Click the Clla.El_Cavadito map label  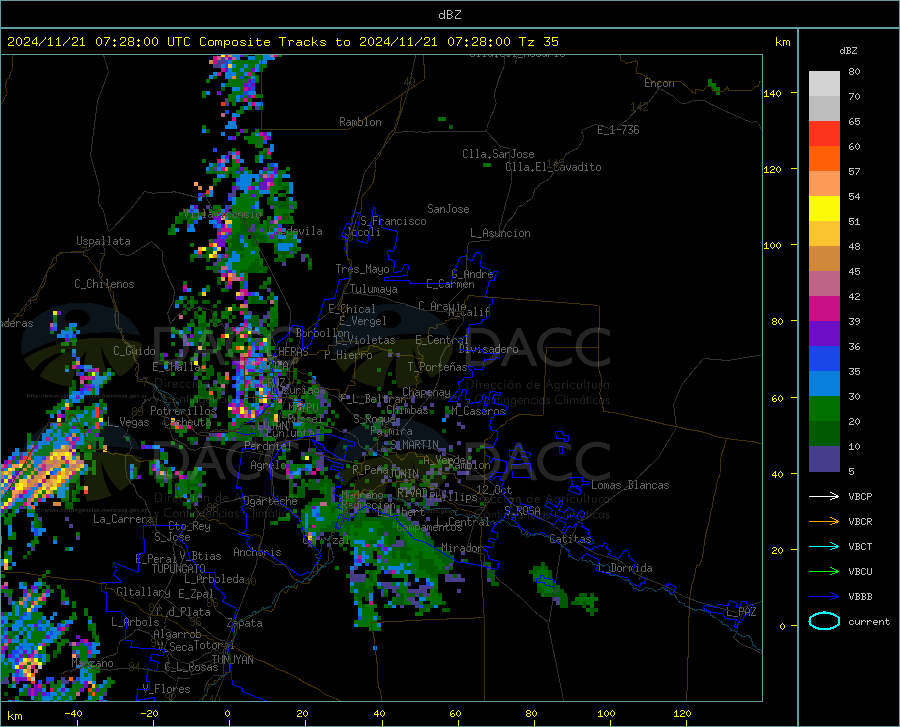point(553,167)
